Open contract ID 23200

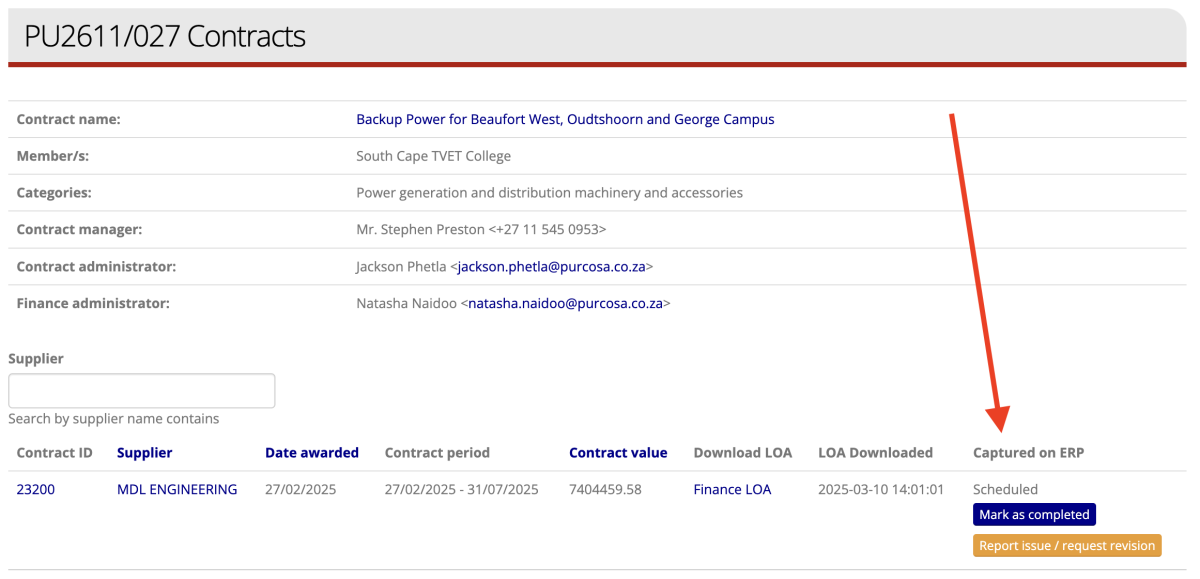coord(36,490)
